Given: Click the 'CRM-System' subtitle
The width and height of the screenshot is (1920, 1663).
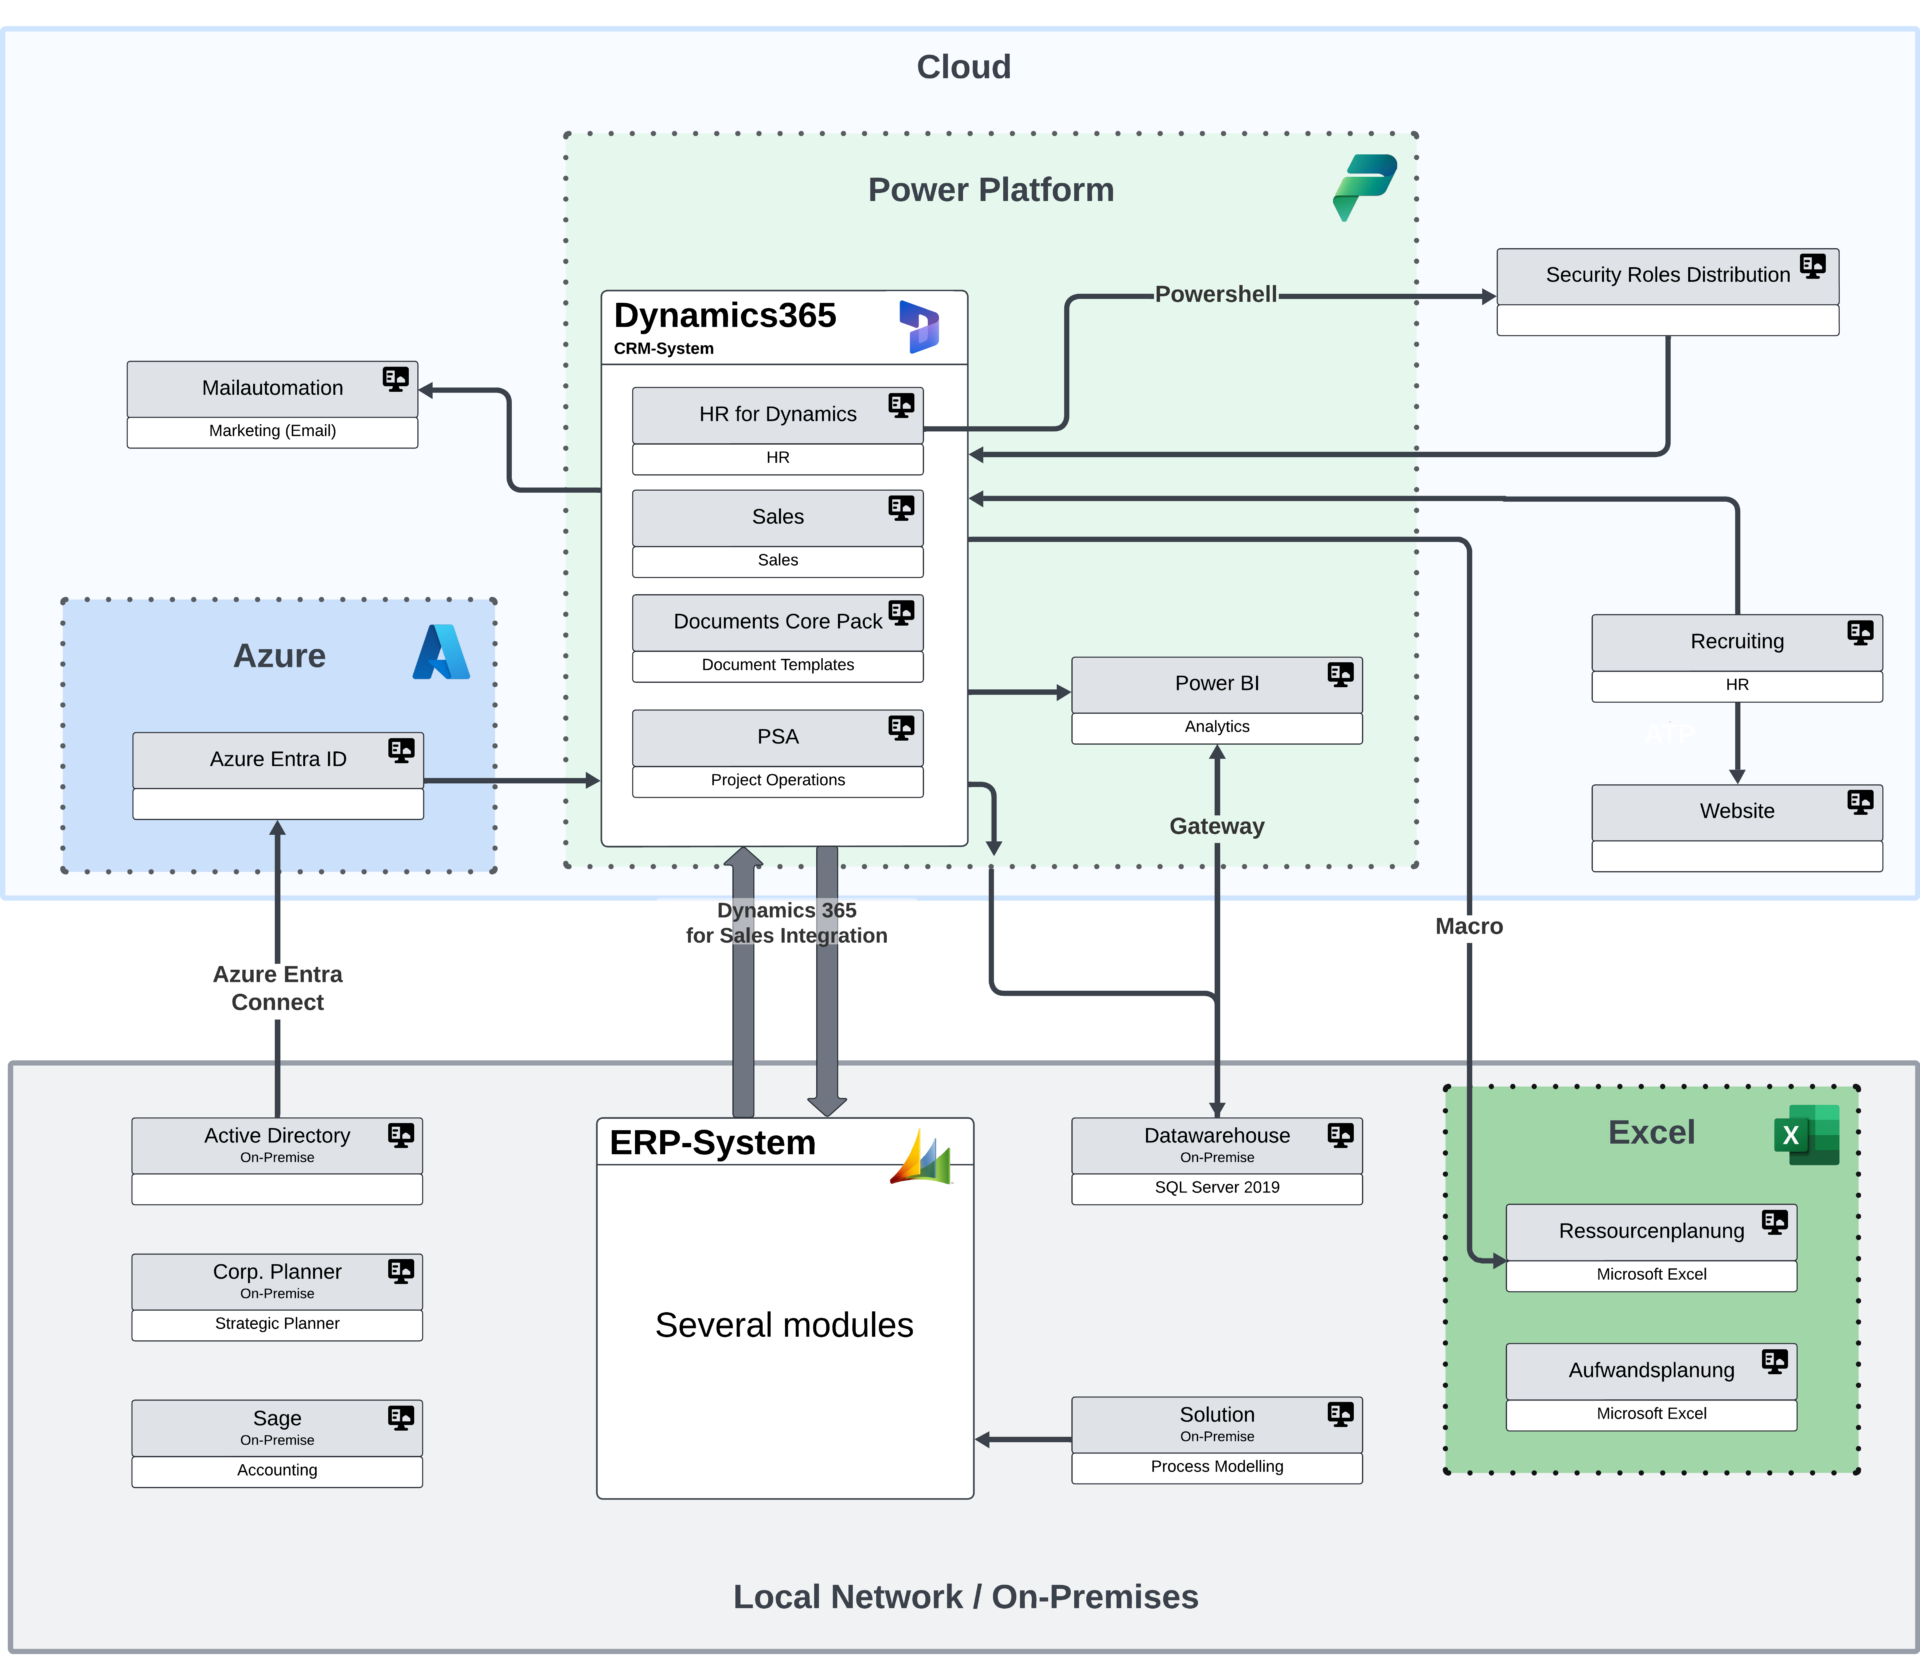Looking at the screenshot, I should coord(664,348).
